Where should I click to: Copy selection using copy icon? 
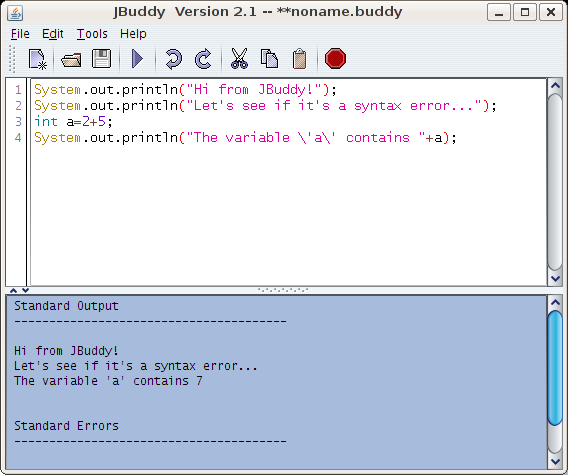click(269, 59)
